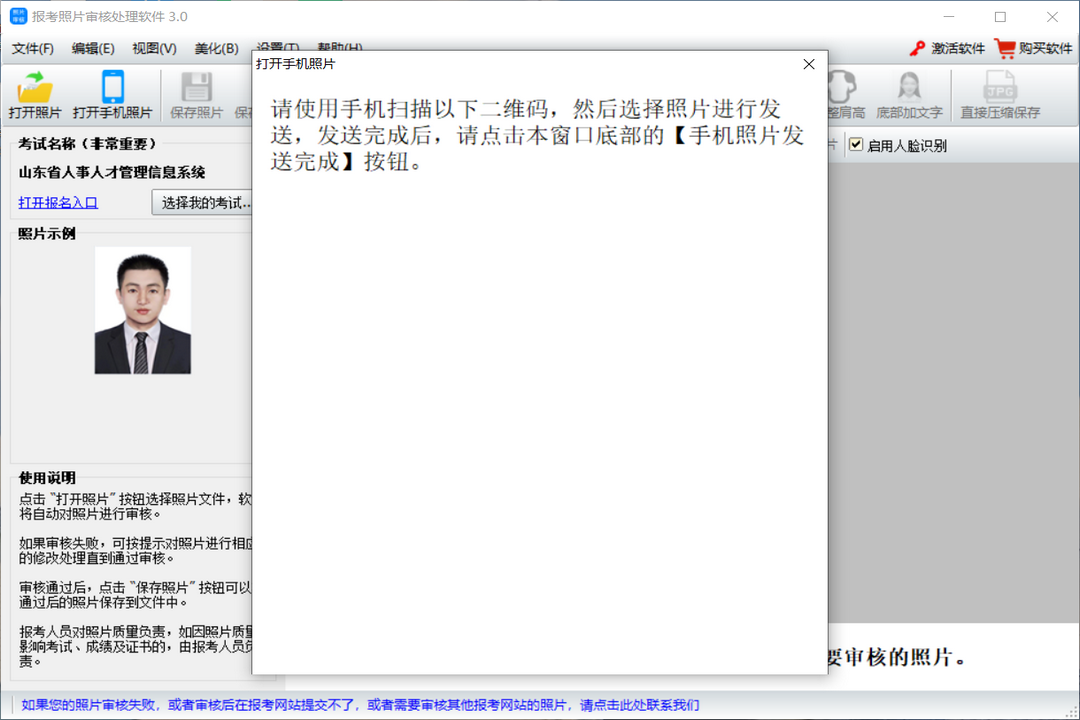The height and width of the screenshot is (720, 1080).
Task: Open the 文件 menu
Action: [x=31, y=47]
